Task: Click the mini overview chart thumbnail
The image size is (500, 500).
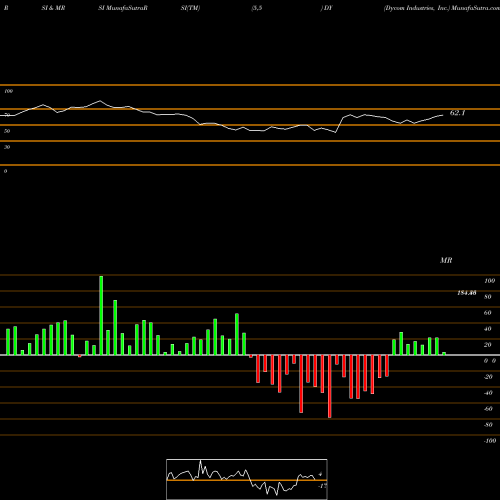Action: (x=247, y=479)
